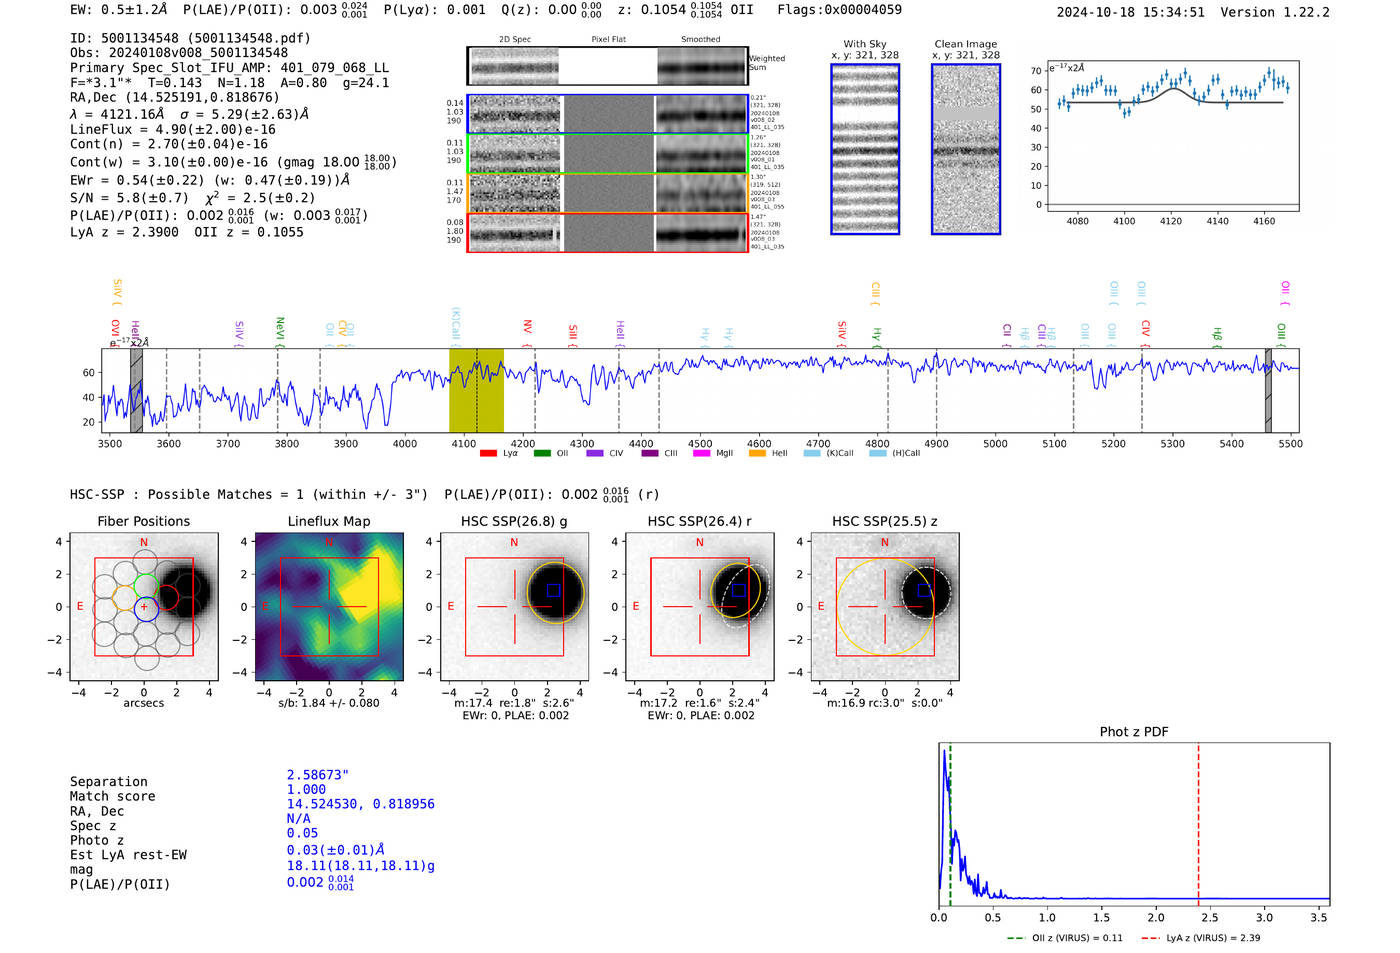Select the HSC SSP(26.4) r cutout
This screenshot has width=1400, height=953.
click(699, 607)
